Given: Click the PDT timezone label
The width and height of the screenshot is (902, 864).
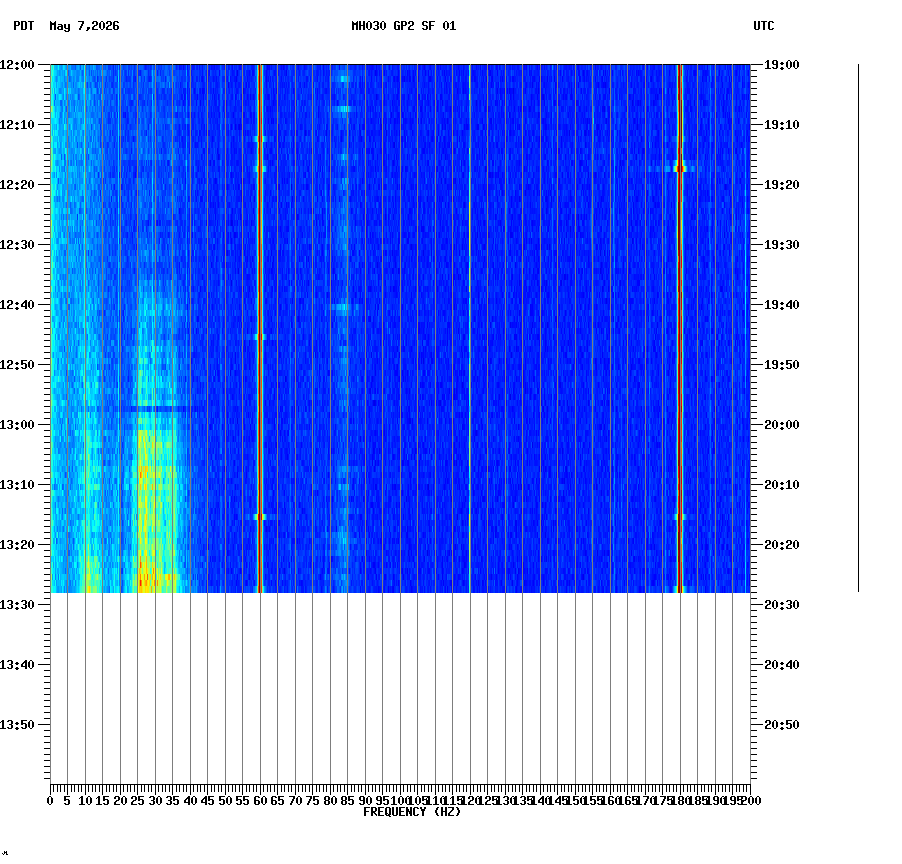Looking at the screenshot, I should 24,26.
